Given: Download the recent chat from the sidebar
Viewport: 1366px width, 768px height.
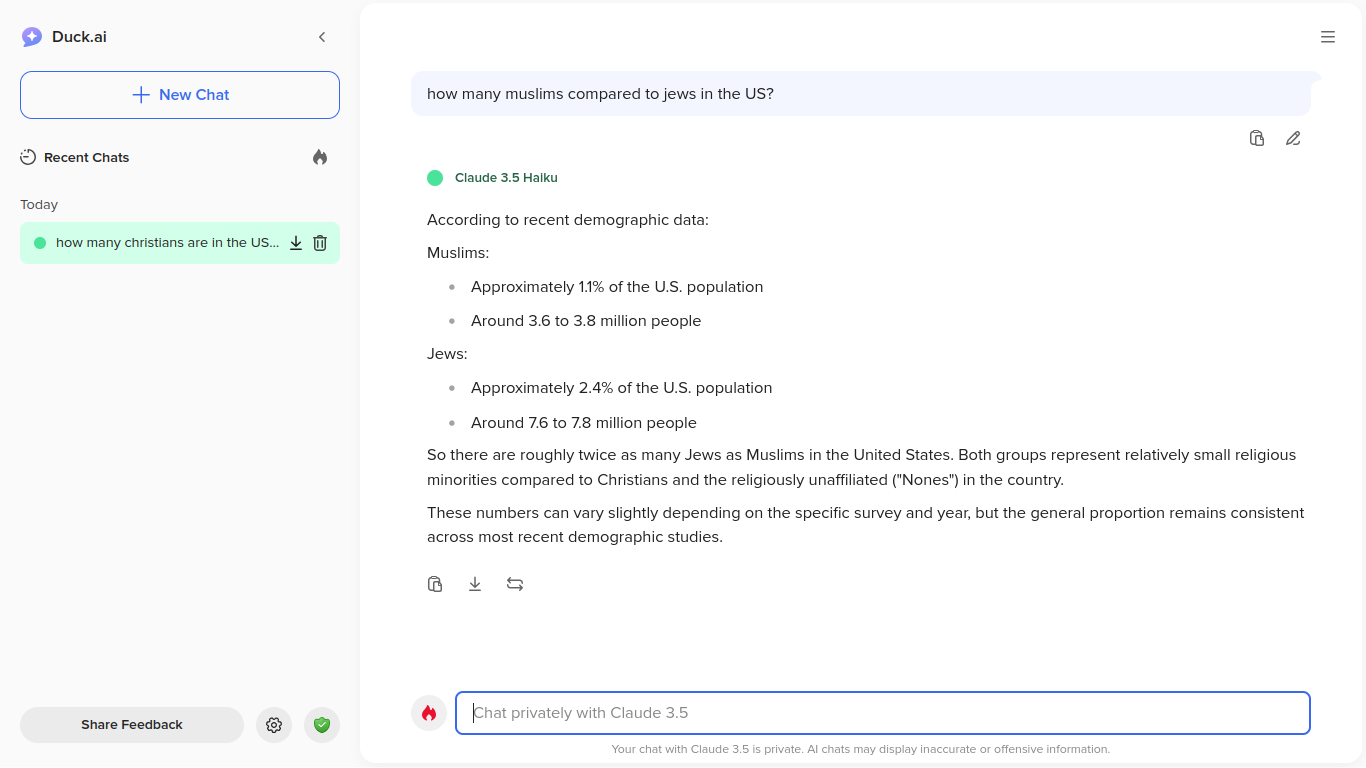Looking at the screenshot, I should pos(296,243).
